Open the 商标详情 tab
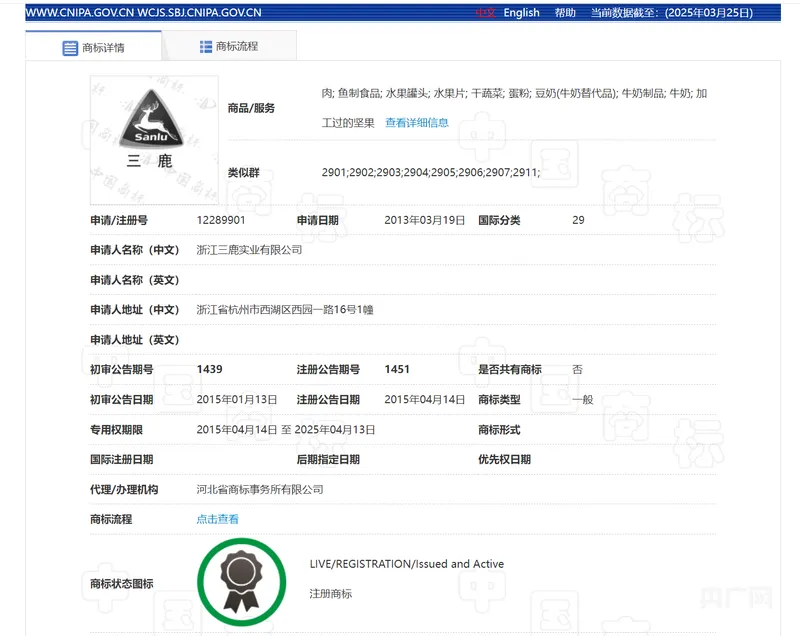 tap(93, 47)
